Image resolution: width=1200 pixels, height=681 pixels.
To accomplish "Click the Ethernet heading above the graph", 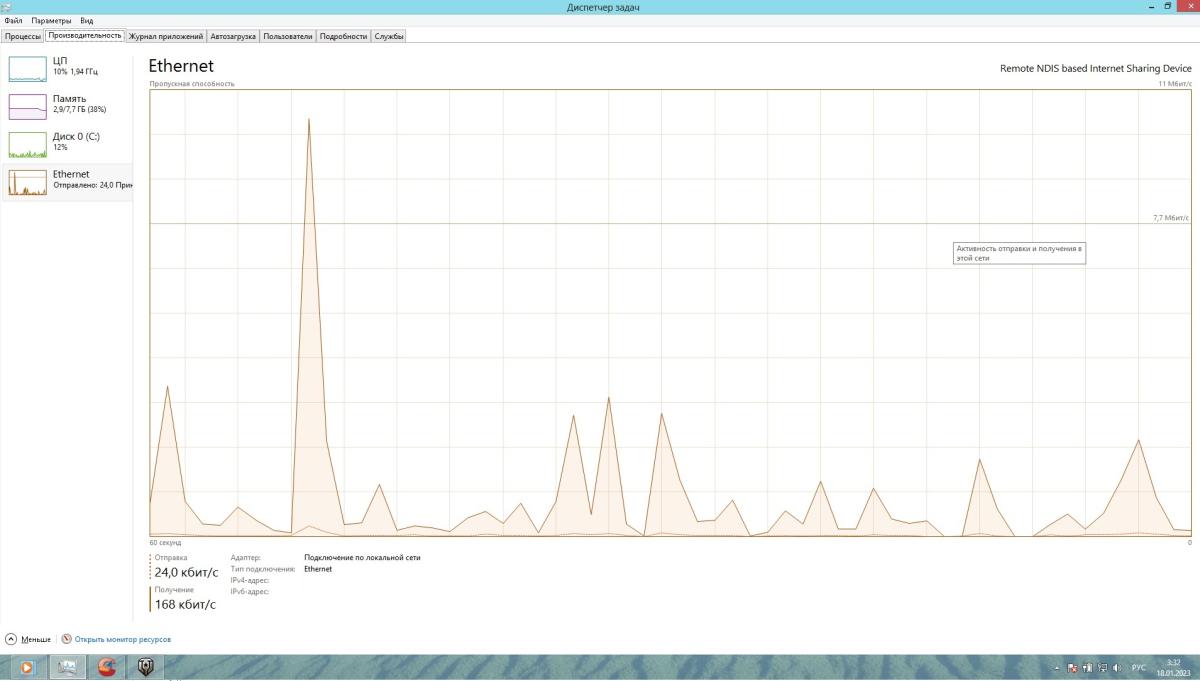I will click(181, 66).
